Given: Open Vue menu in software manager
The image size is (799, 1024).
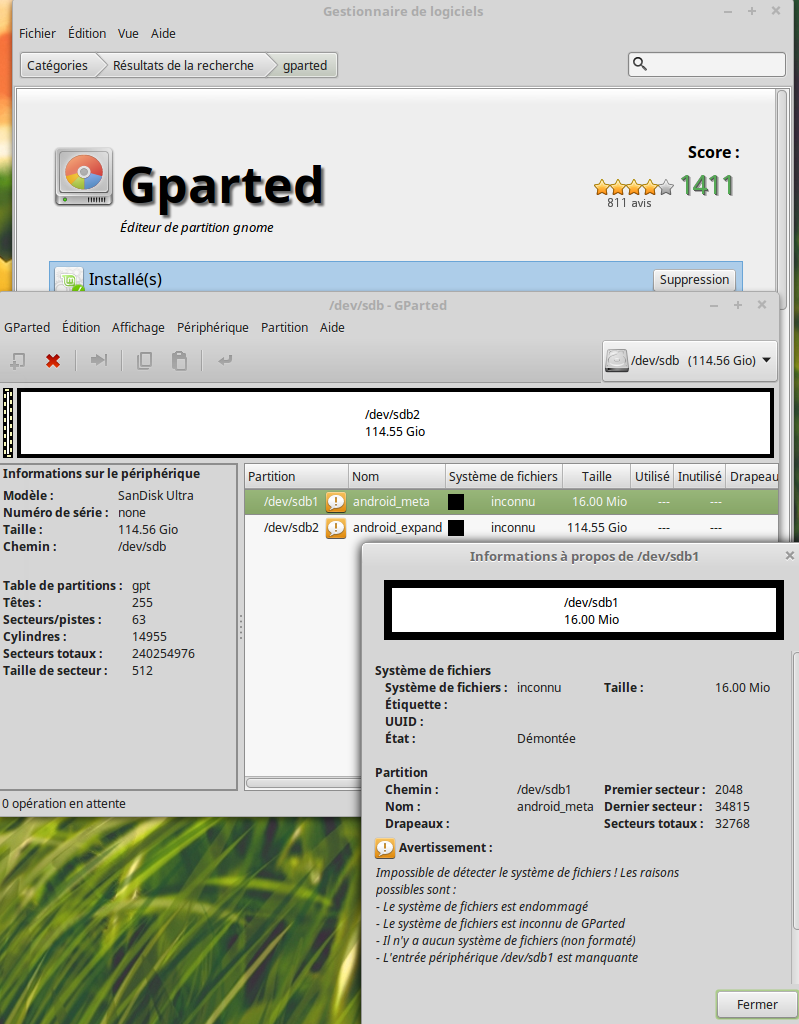Looking at the screenshot, I should 128,33.
